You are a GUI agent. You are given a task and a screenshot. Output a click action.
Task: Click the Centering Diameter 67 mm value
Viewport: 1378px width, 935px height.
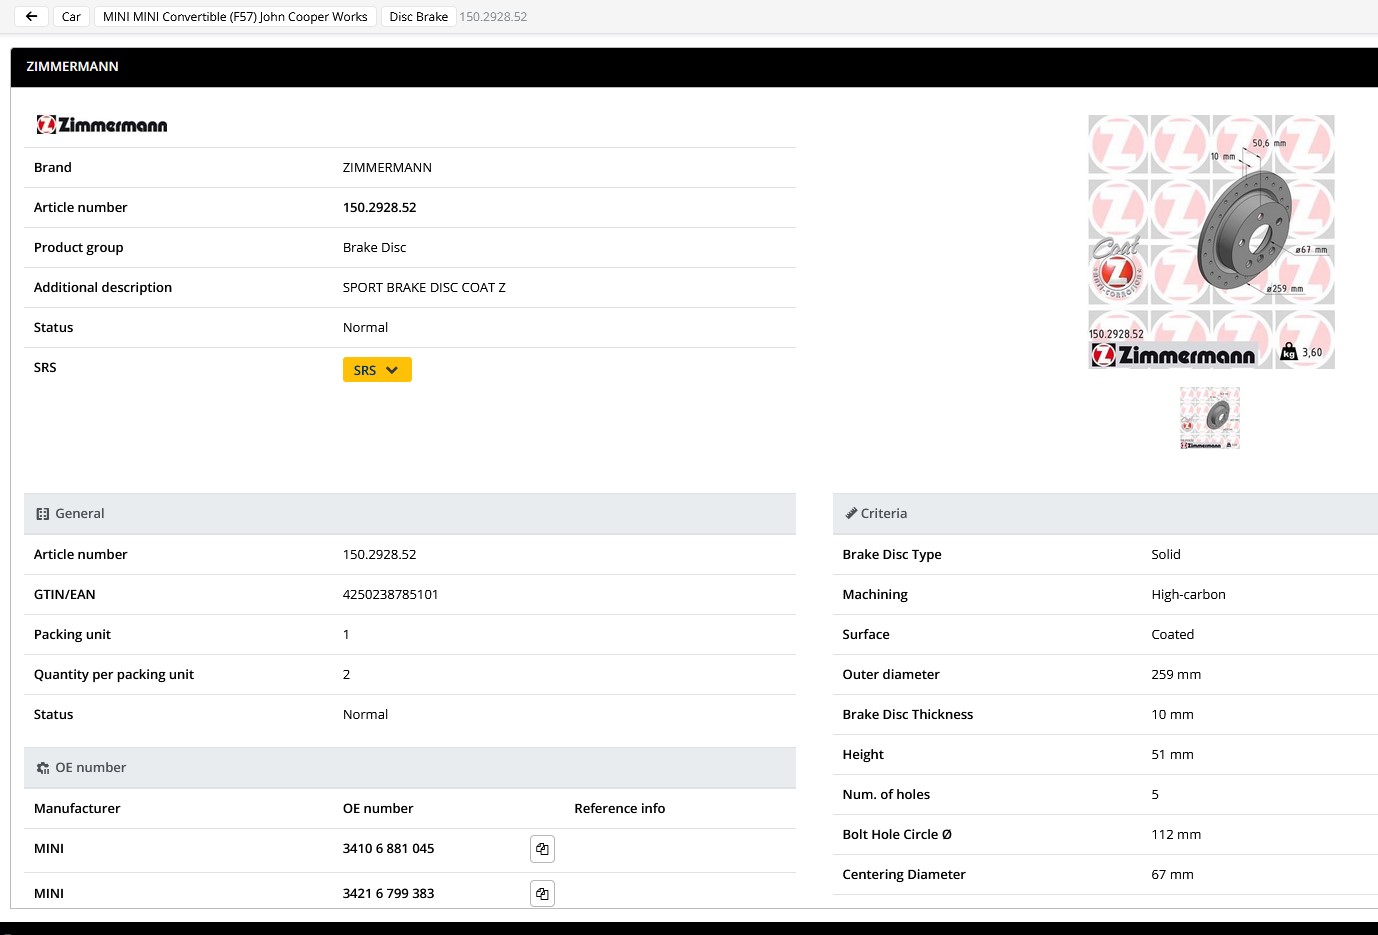click(x=1172, y=874)
